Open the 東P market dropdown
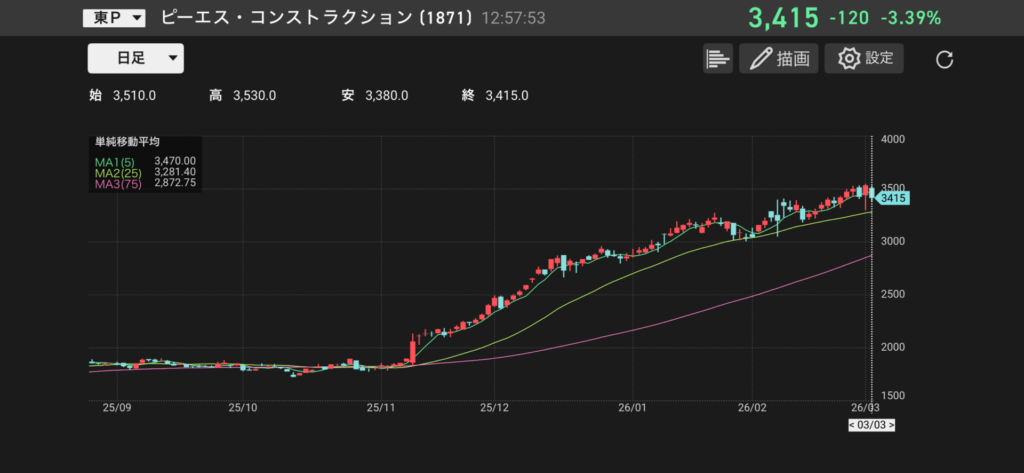Viewport: 1024px width, 473px height. 114,18
